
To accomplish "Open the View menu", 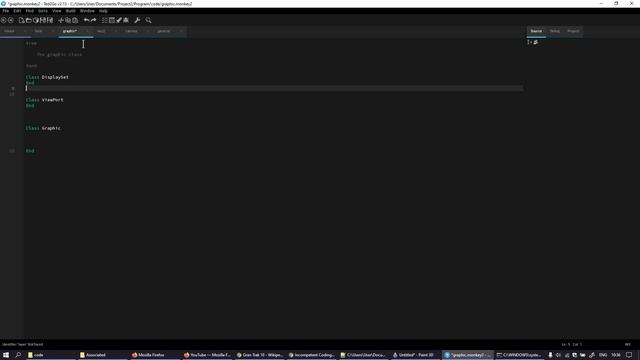I will click(56, 11).
